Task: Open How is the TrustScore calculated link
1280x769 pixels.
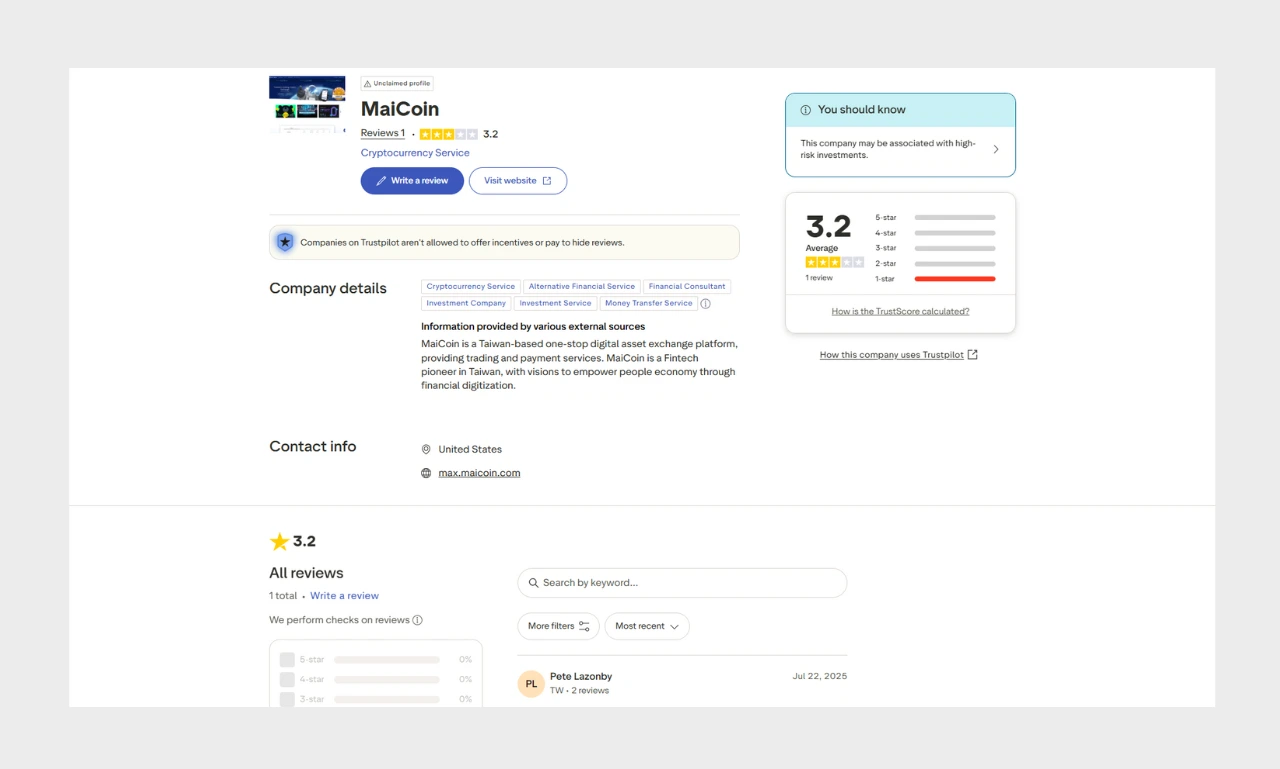Action: click(900, 311)
